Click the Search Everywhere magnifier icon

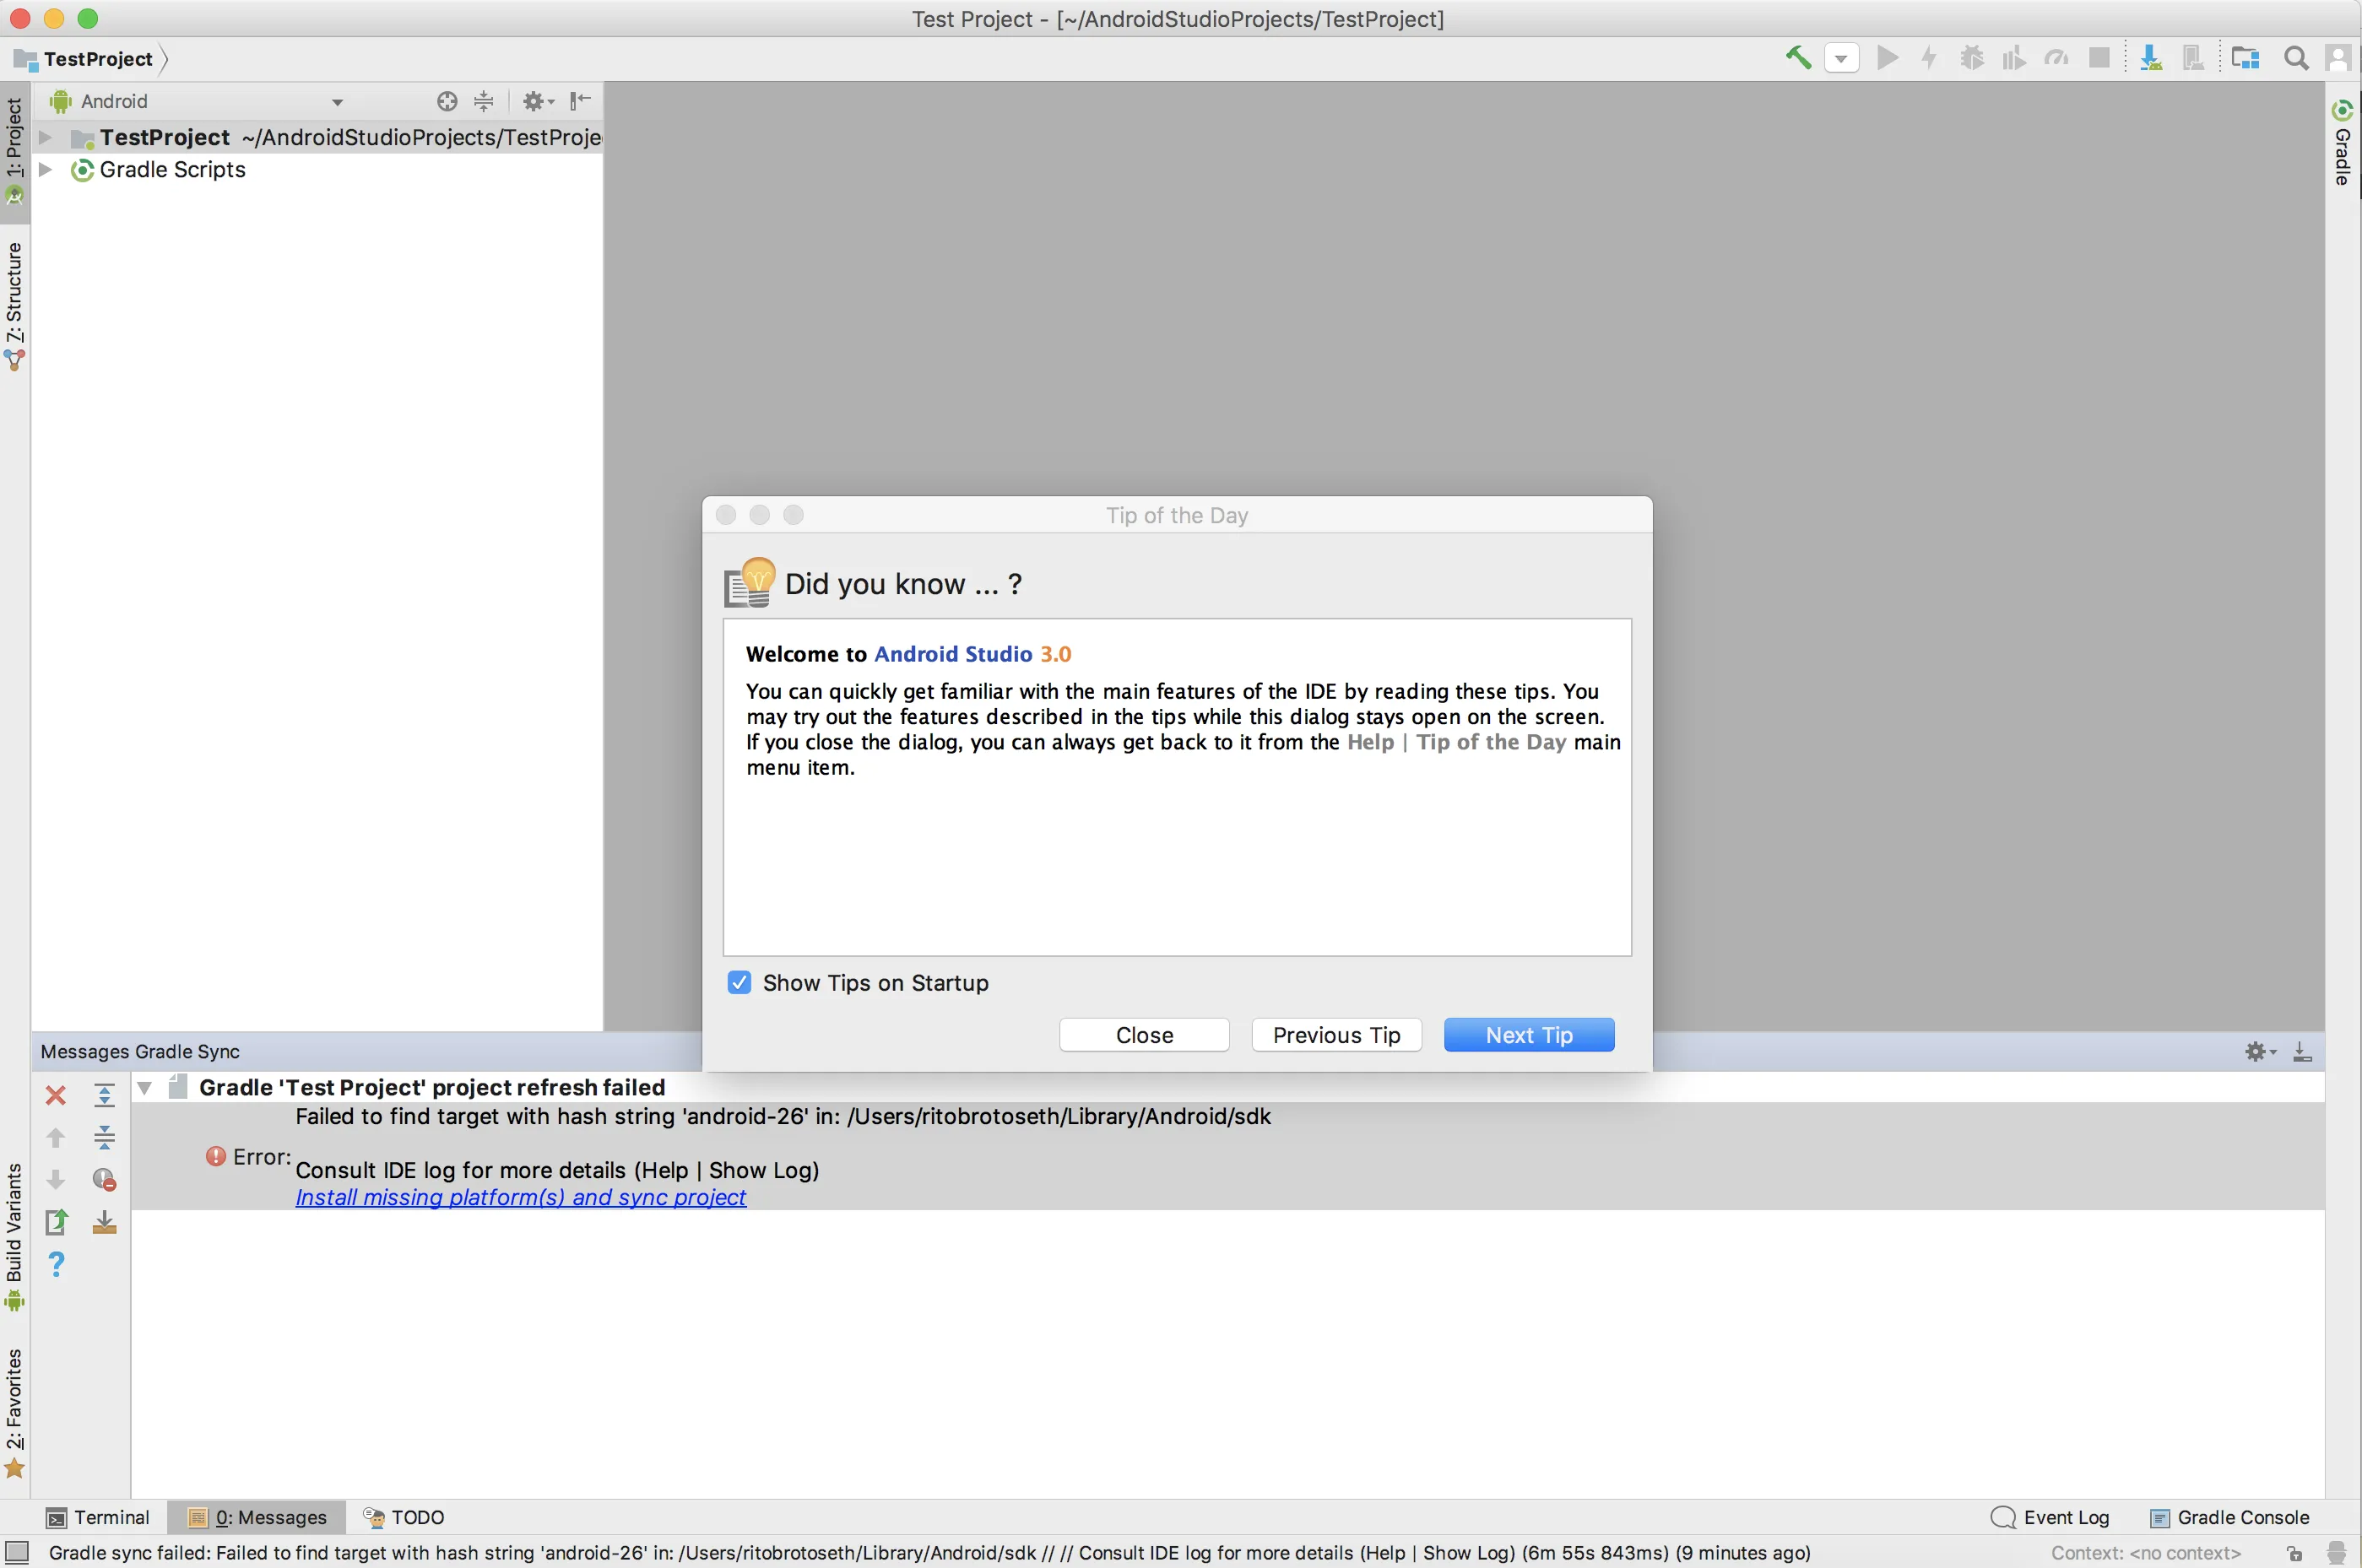[x=2296, y=58]
